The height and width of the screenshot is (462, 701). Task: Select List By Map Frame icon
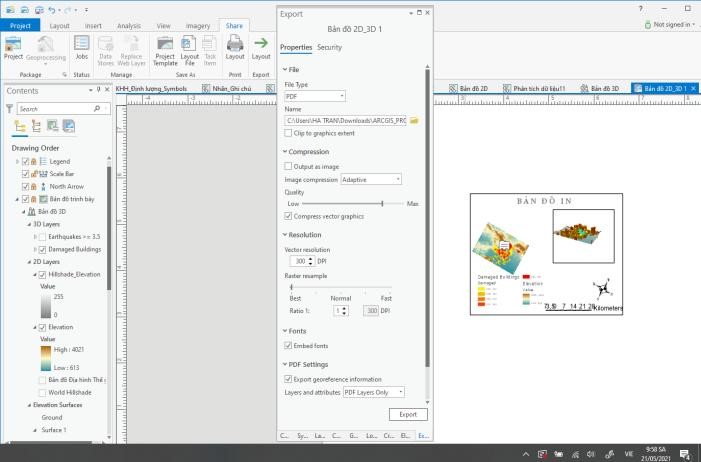(52, 126)
